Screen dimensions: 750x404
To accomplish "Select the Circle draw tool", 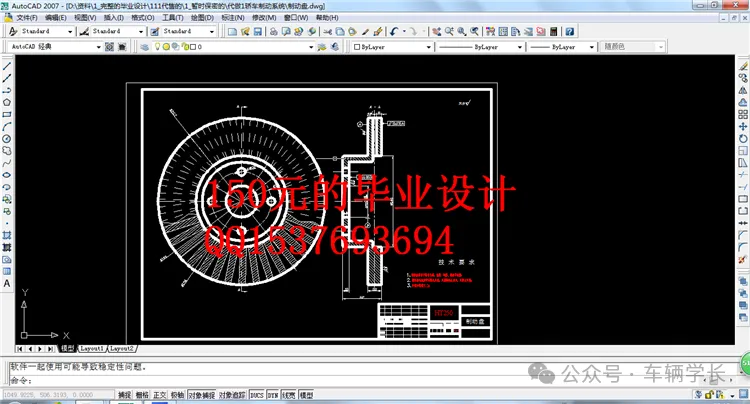I will pos(7,139).
